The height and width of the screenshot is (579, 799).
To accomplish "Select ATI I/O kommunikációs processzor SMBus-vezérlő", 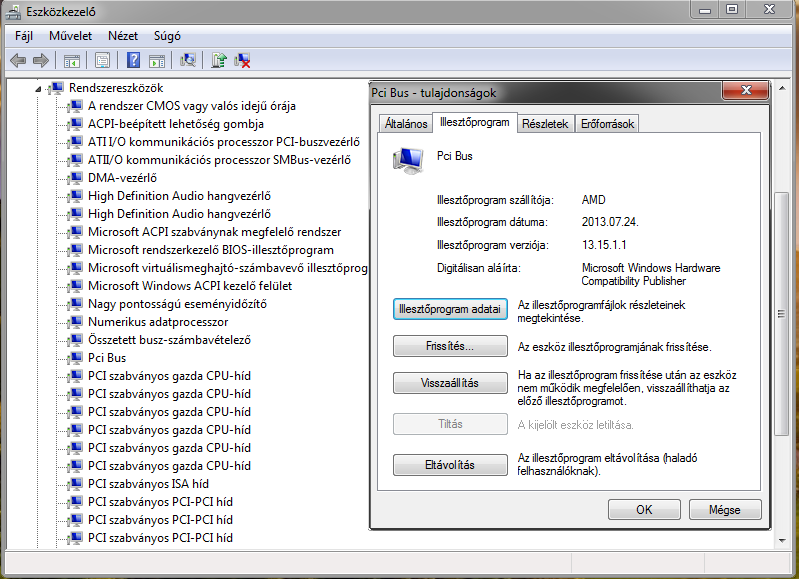I will pos(219,160).
